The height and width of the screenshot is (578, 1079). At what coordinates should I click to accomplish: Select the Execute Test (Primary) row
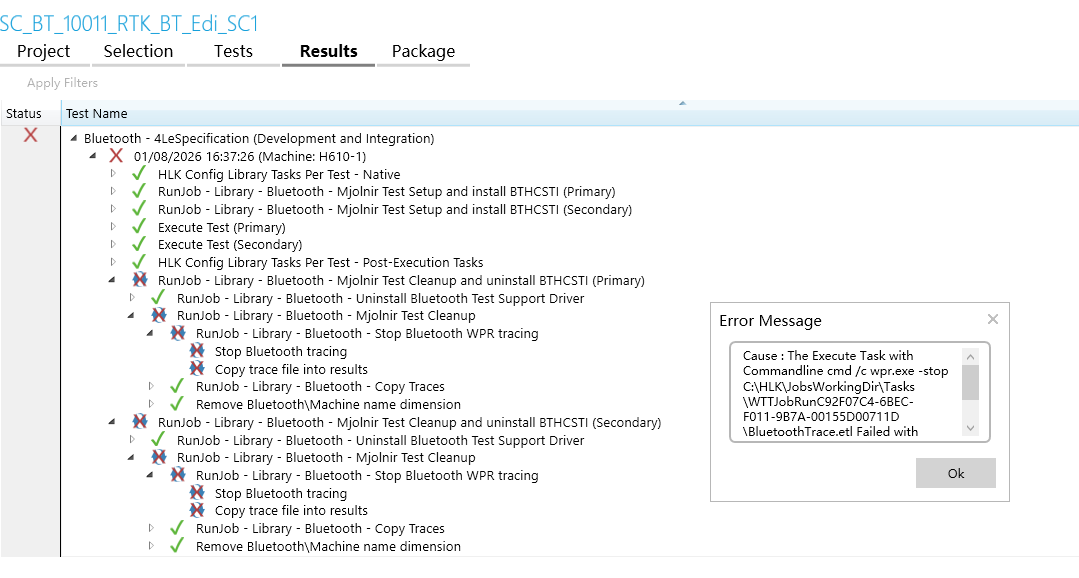(x=222, y=227)
